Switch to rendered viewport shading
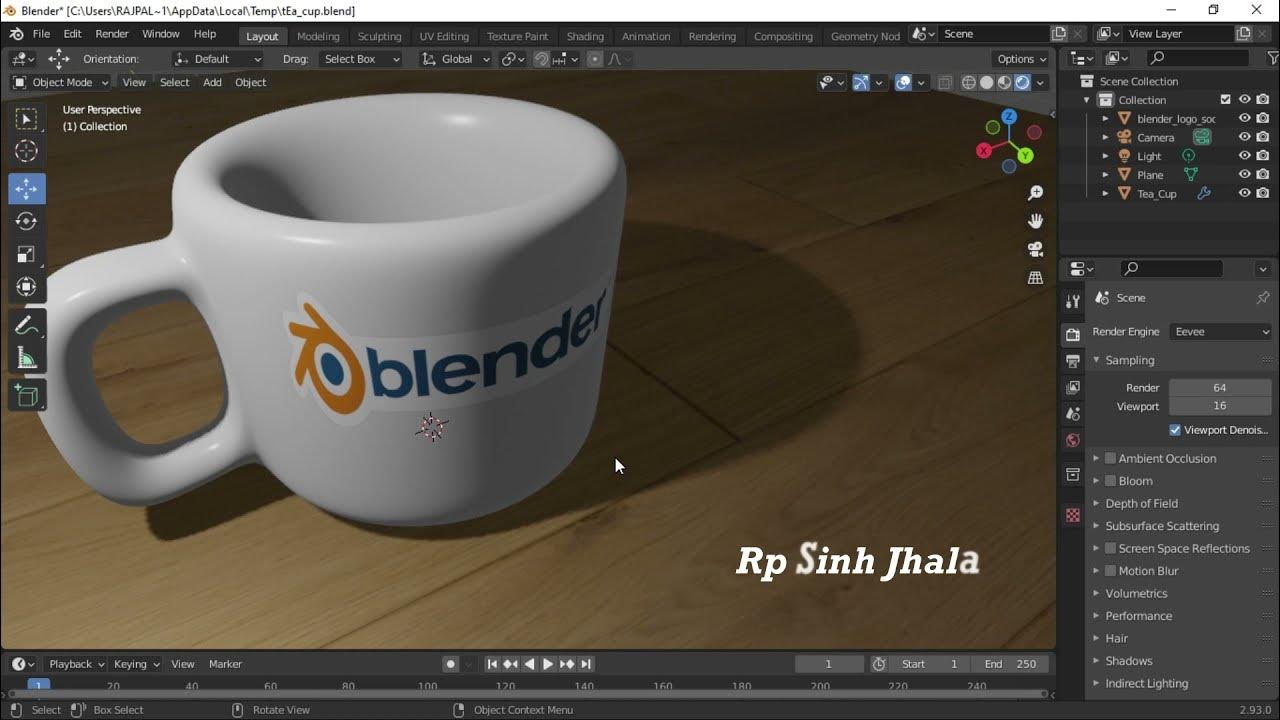 click(1022, 83)
